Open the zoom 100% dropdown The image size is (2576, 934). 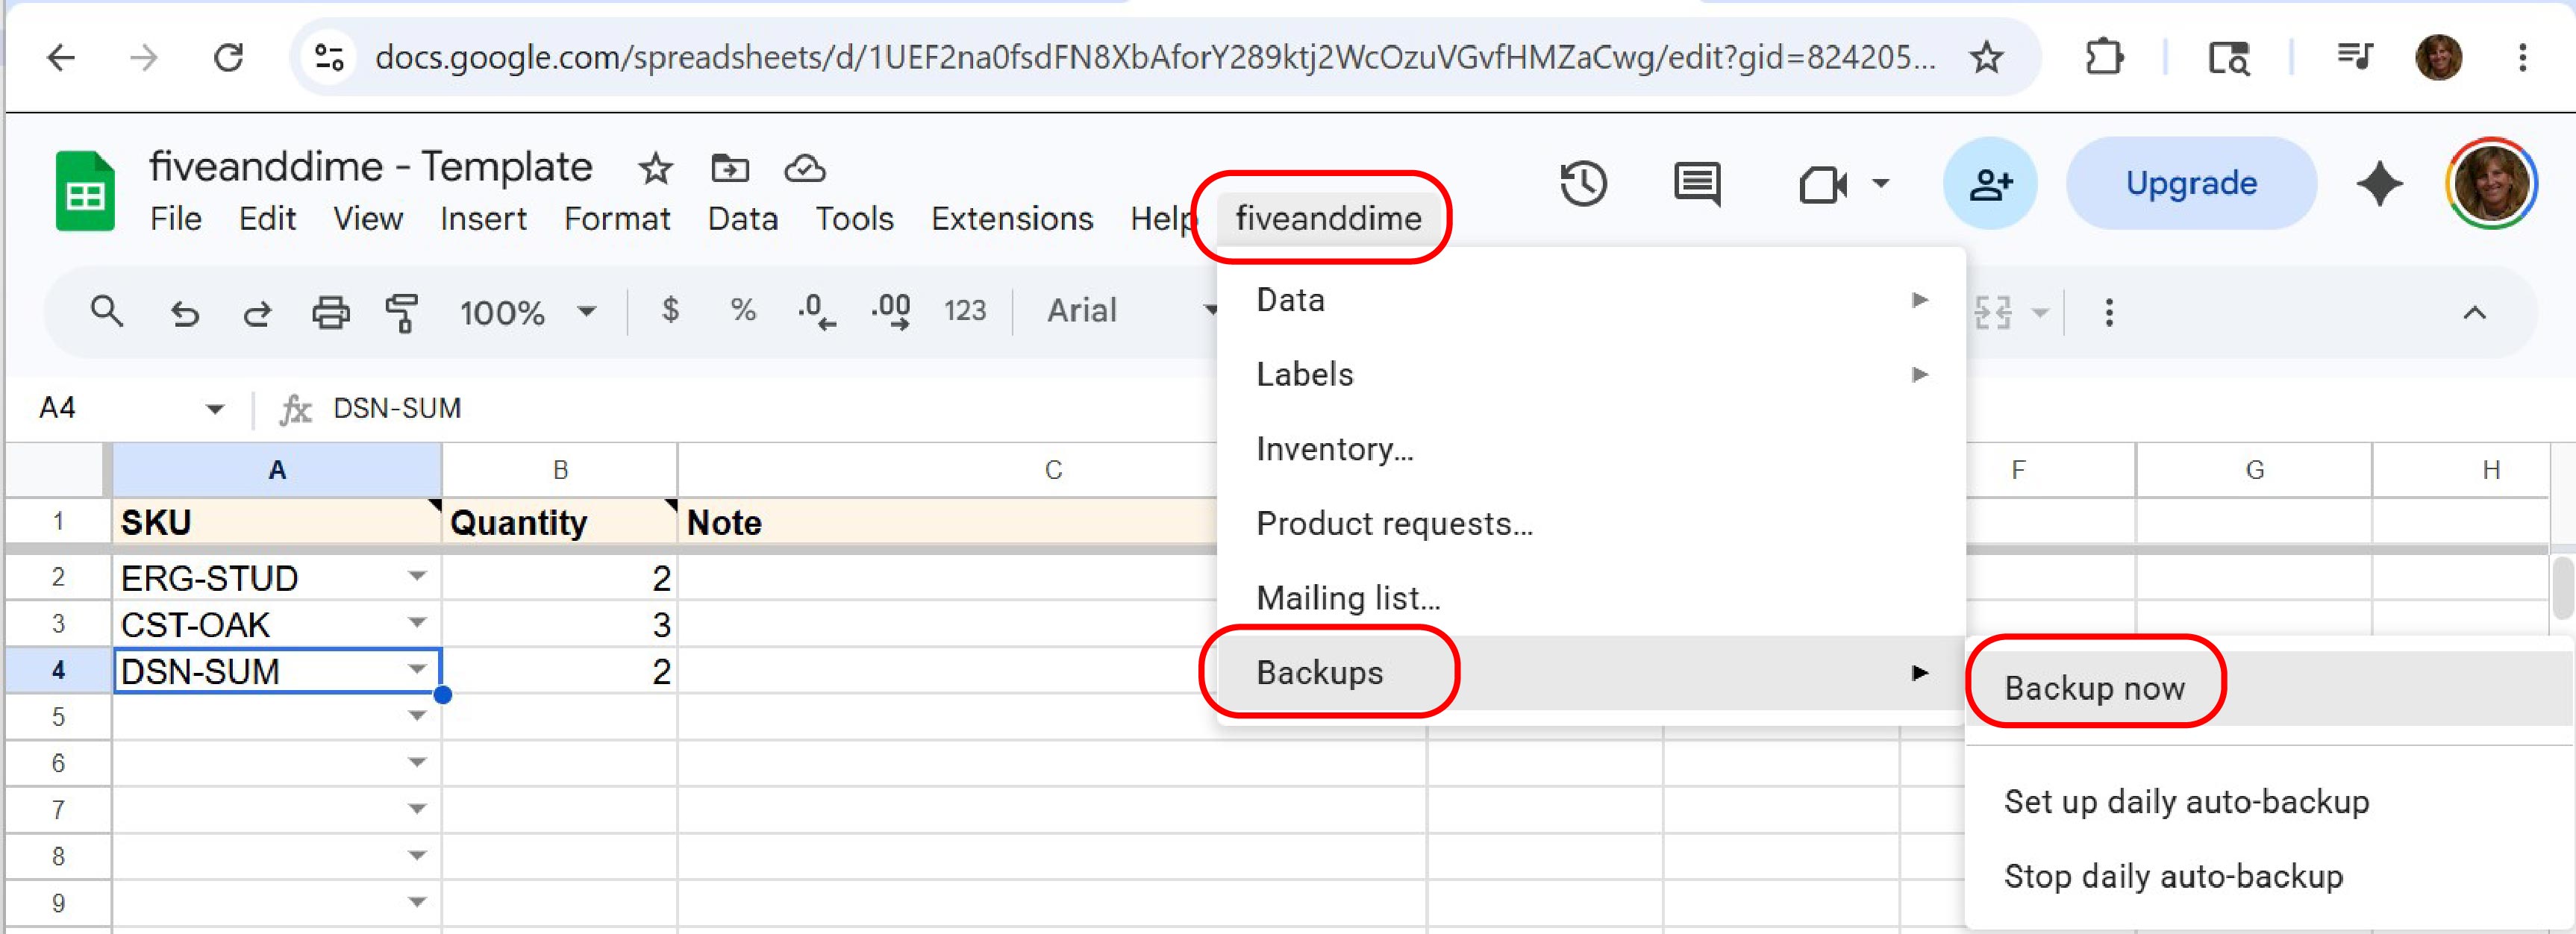(527, 313)
